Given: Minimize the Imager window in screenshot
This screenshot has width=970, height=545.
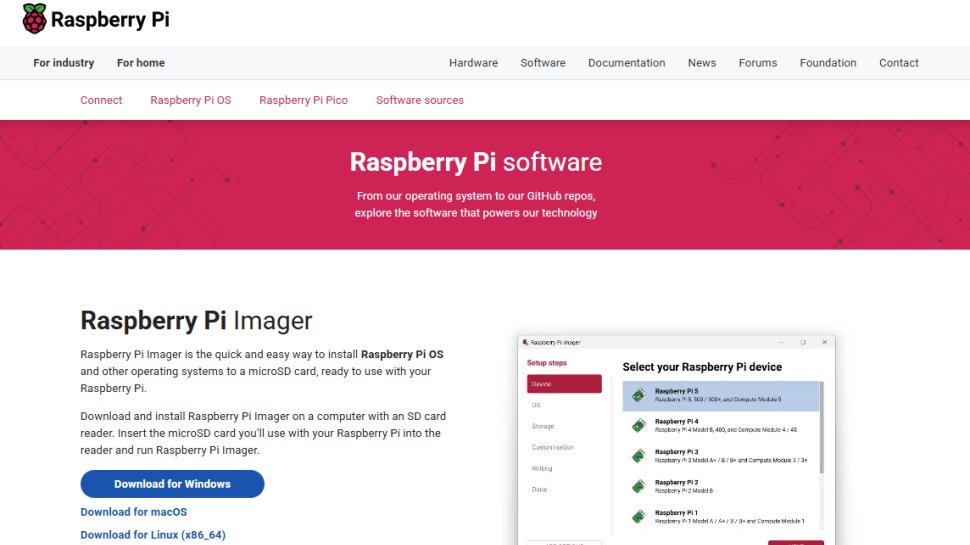Looking at the screenshot, I should 781,342.
